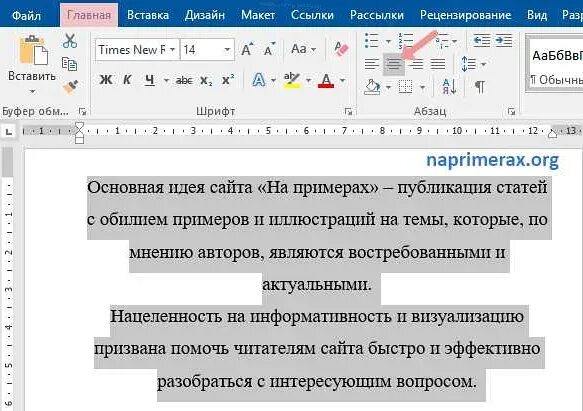Screen dimensions: 583x411
Task: Switch to the Главная ribbon tab
Action: coord(89,15)
